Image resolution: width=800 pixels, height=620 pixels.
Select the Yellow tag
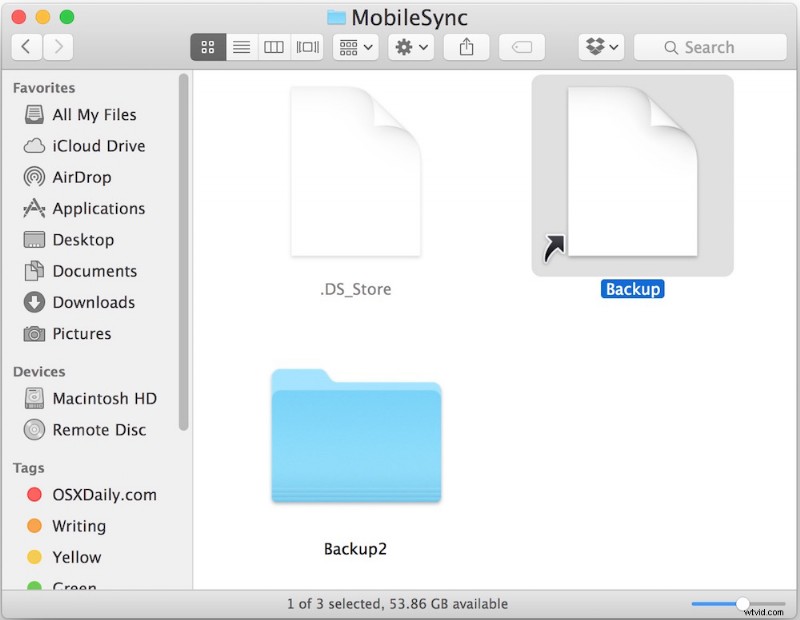(x=77, y=557)
